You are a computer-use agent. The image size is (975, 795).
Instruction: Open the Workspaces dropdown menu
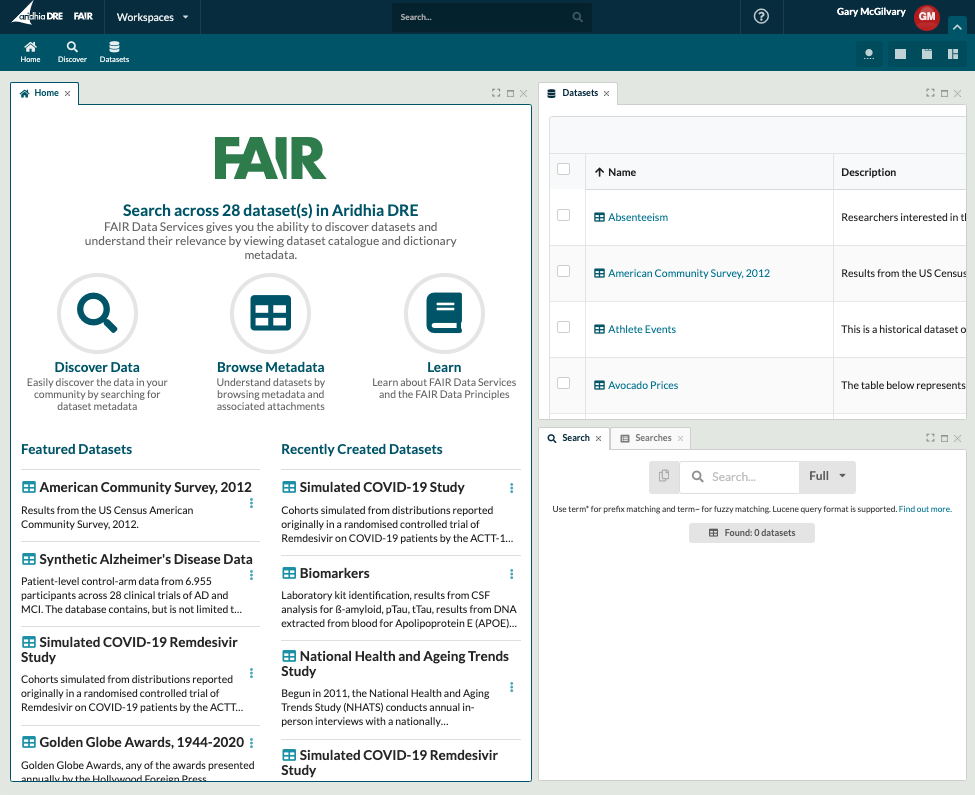point(152,17)
